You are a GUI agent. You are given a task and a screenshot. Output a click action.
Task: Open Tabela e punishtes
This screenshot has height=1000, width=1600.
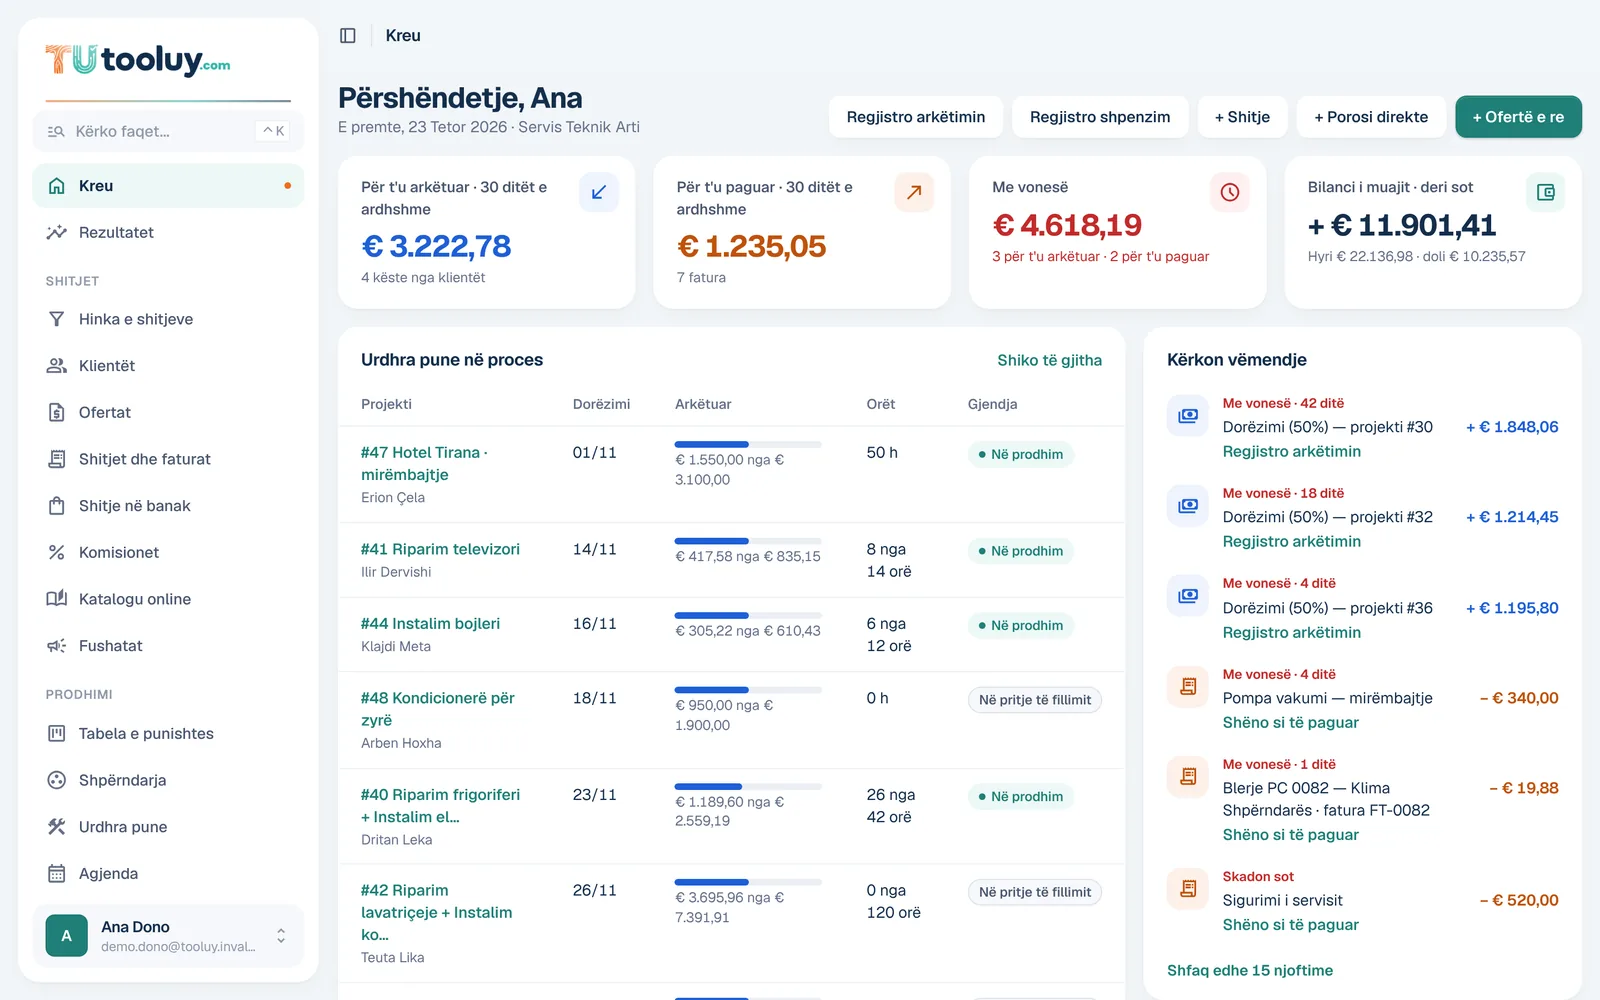point(168,733)
